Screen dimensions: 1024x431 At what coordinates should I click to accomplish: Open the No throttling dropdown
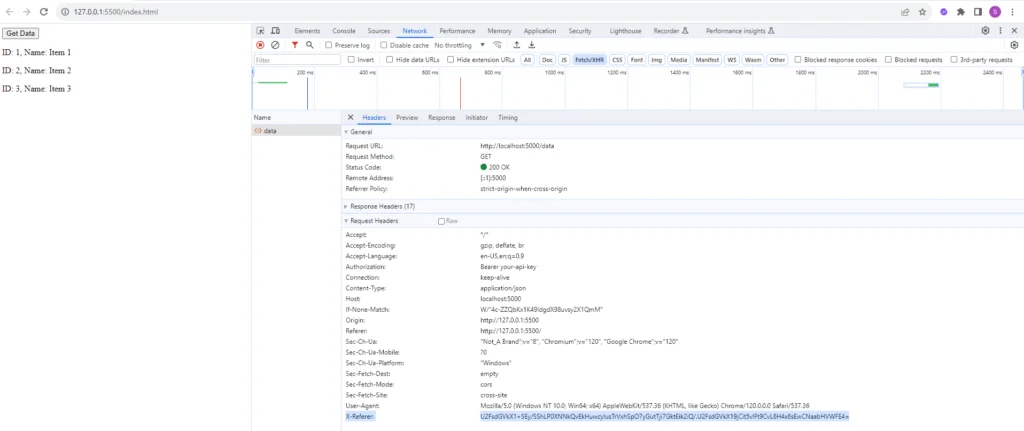coord(460,45)
